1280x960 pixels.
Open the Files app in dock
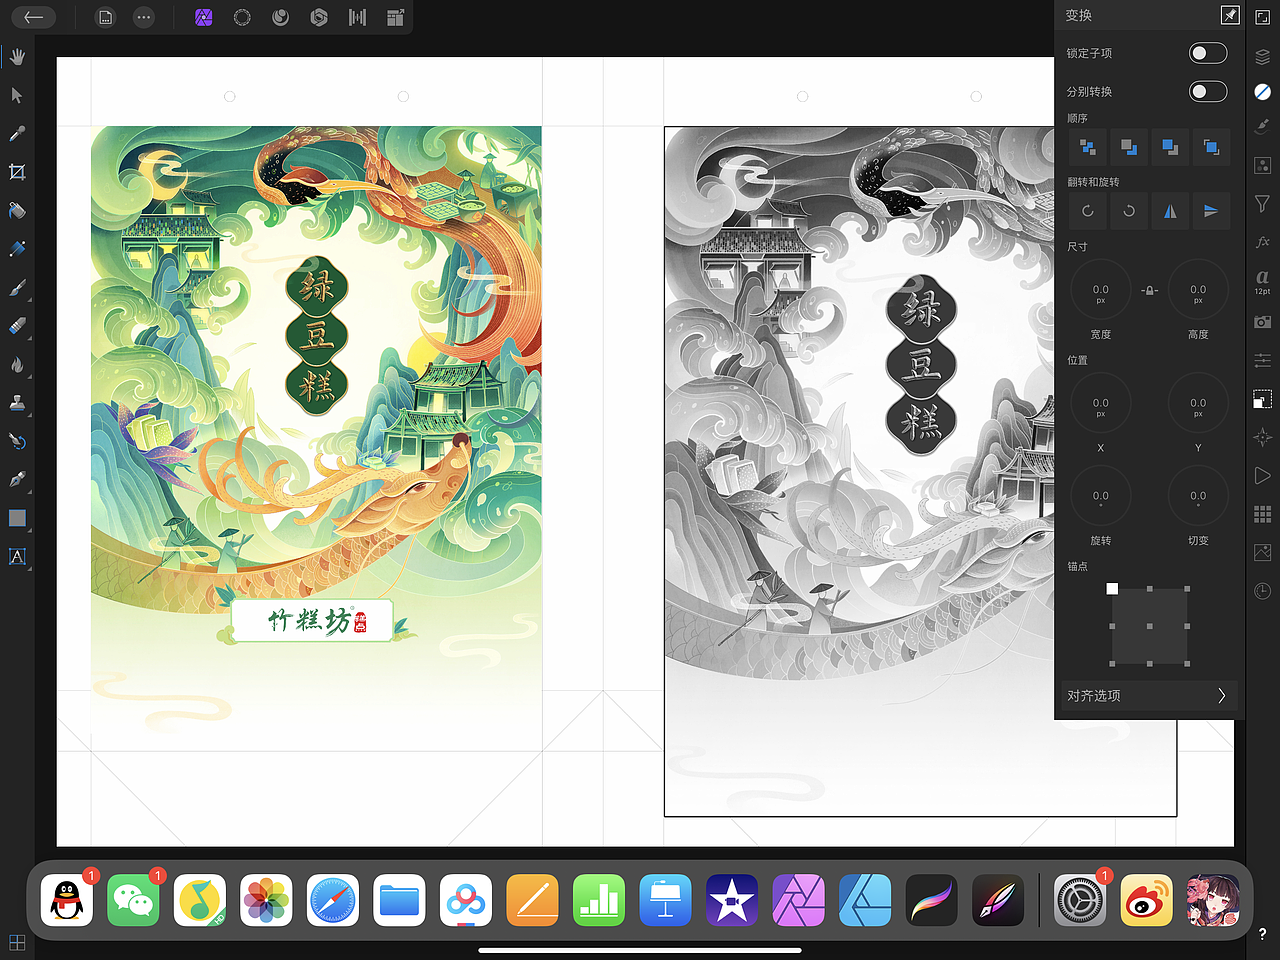click(x=399, y=900)
